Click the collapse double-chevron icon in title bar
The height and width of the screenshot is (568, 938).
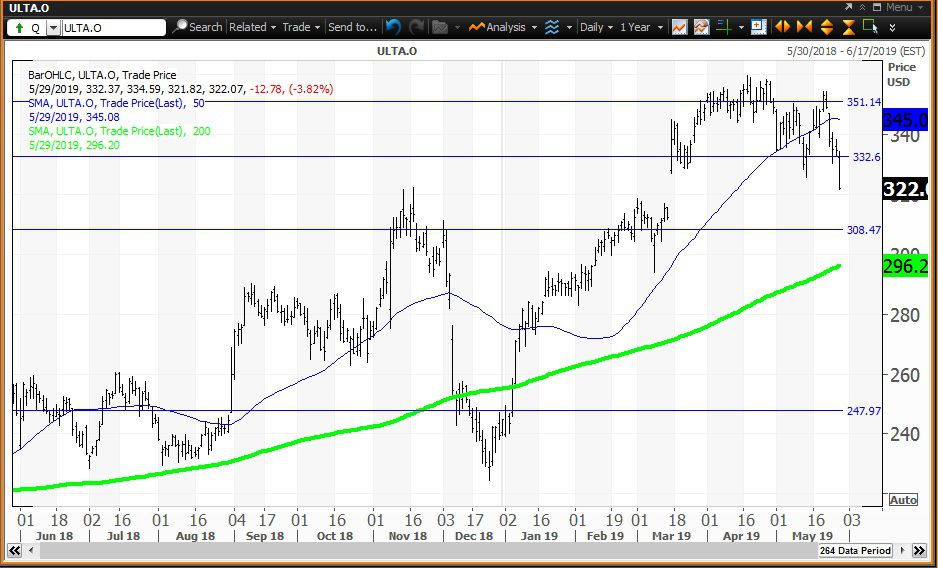[x=863, y=7]
